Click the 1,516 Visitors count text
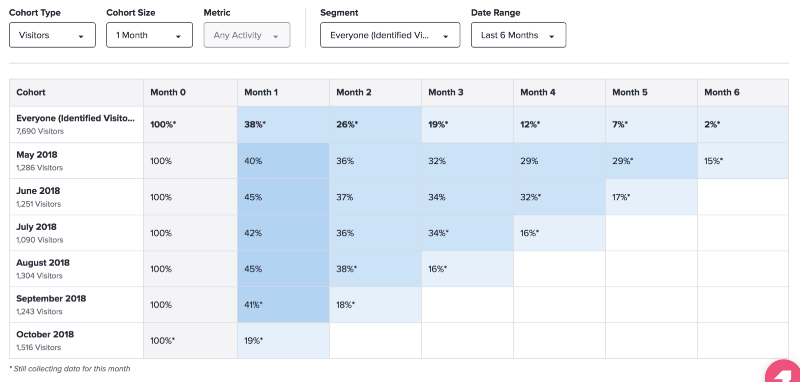Image resolution: width=800 pixels, height=382 pixels. click(39, 347)
